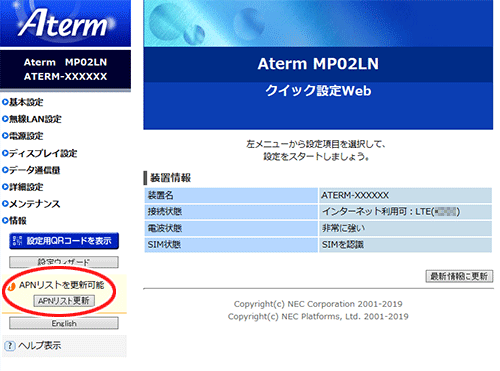Open the 基本設定 menu
This screenshot has width=500, height=371.
[26, 102]
